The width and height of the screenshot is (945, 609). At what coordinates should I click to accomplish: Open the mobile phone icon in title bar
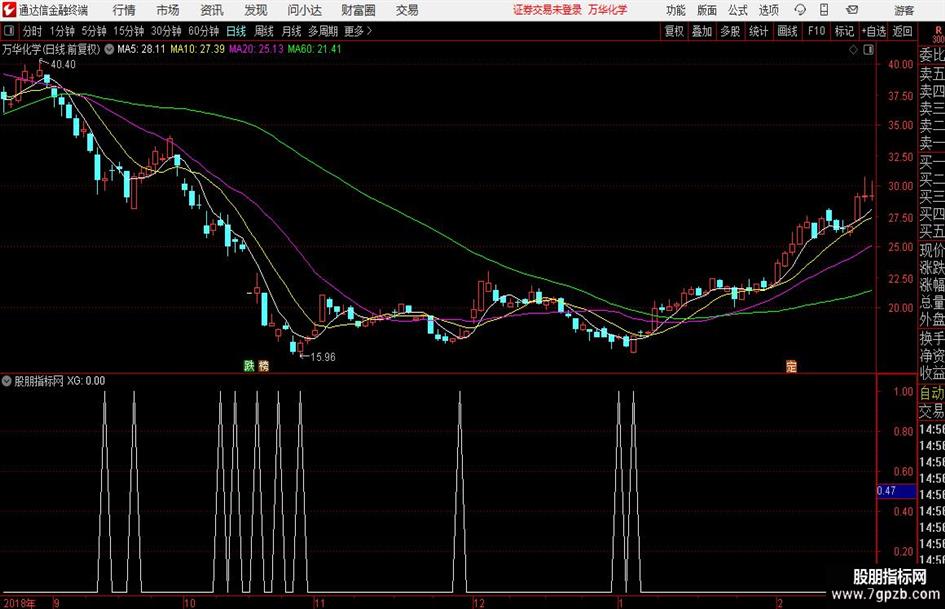pyautogui.click(x=824, y=10)
